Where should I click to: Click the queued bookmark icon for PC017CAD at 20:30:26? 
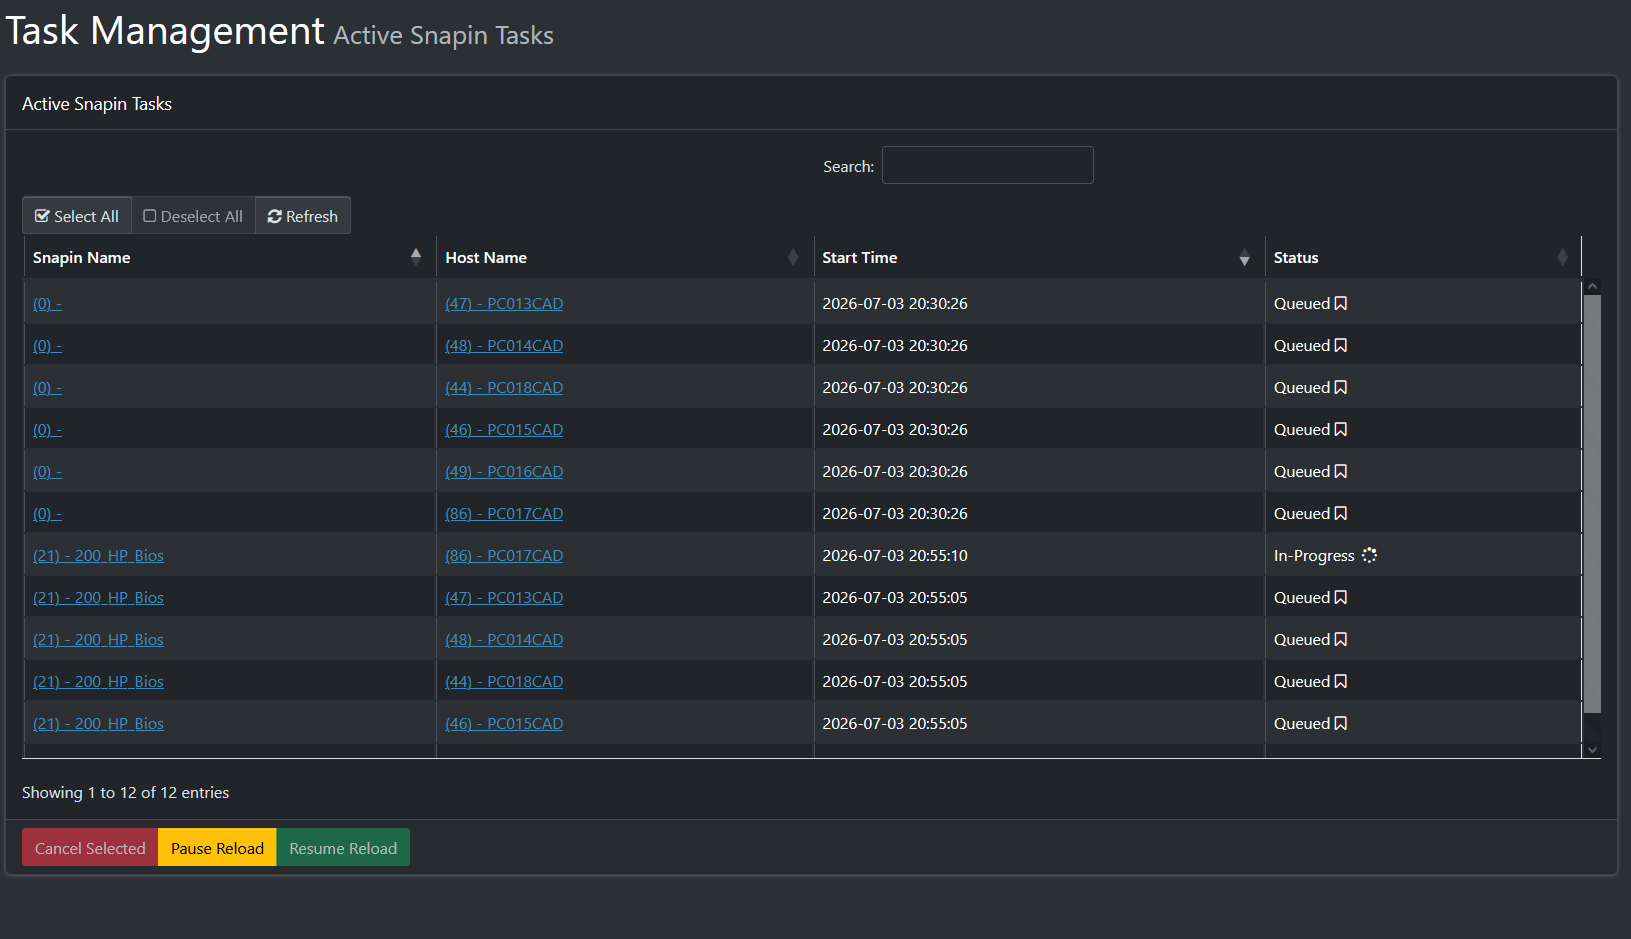click(x=1341, y=513)
